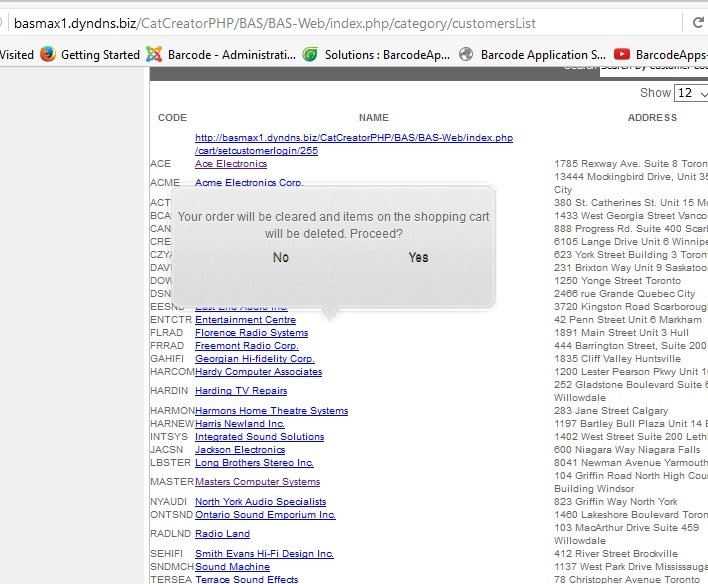Click the 1835 Cliff Valley Huntsville address
Screen dimensions: 708x584
617,359
